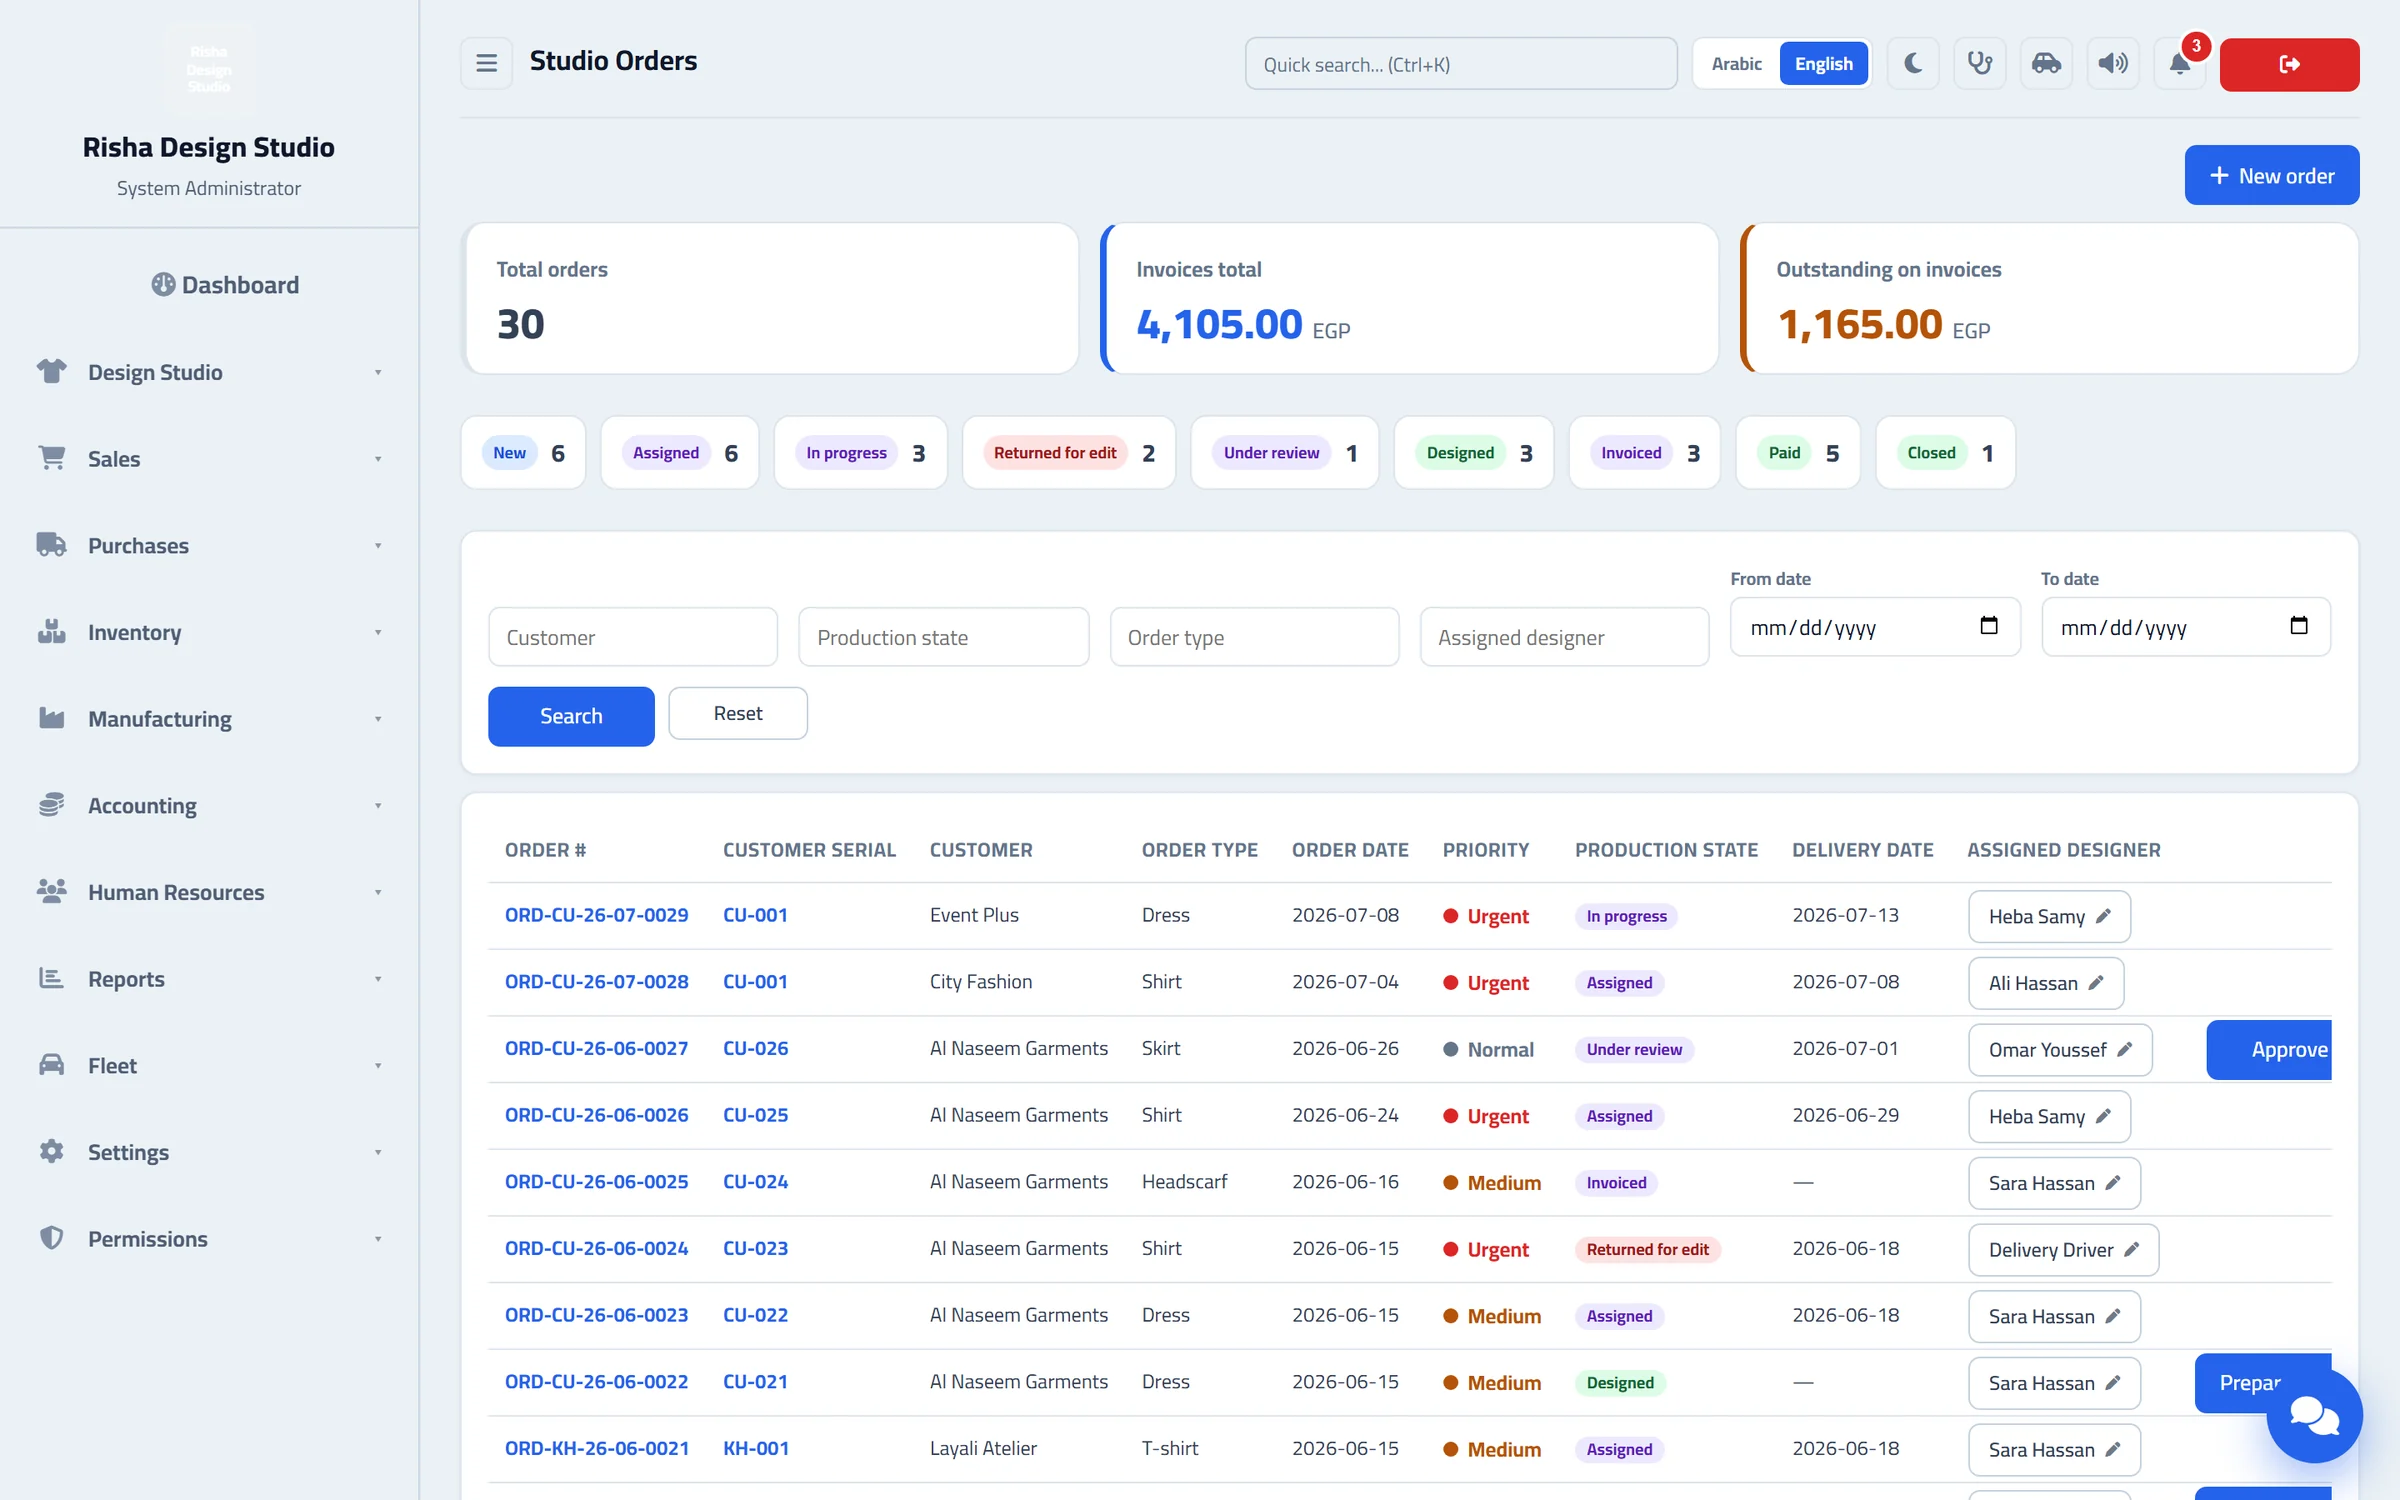Filter by the Paid status chip

click(1798, 453)
